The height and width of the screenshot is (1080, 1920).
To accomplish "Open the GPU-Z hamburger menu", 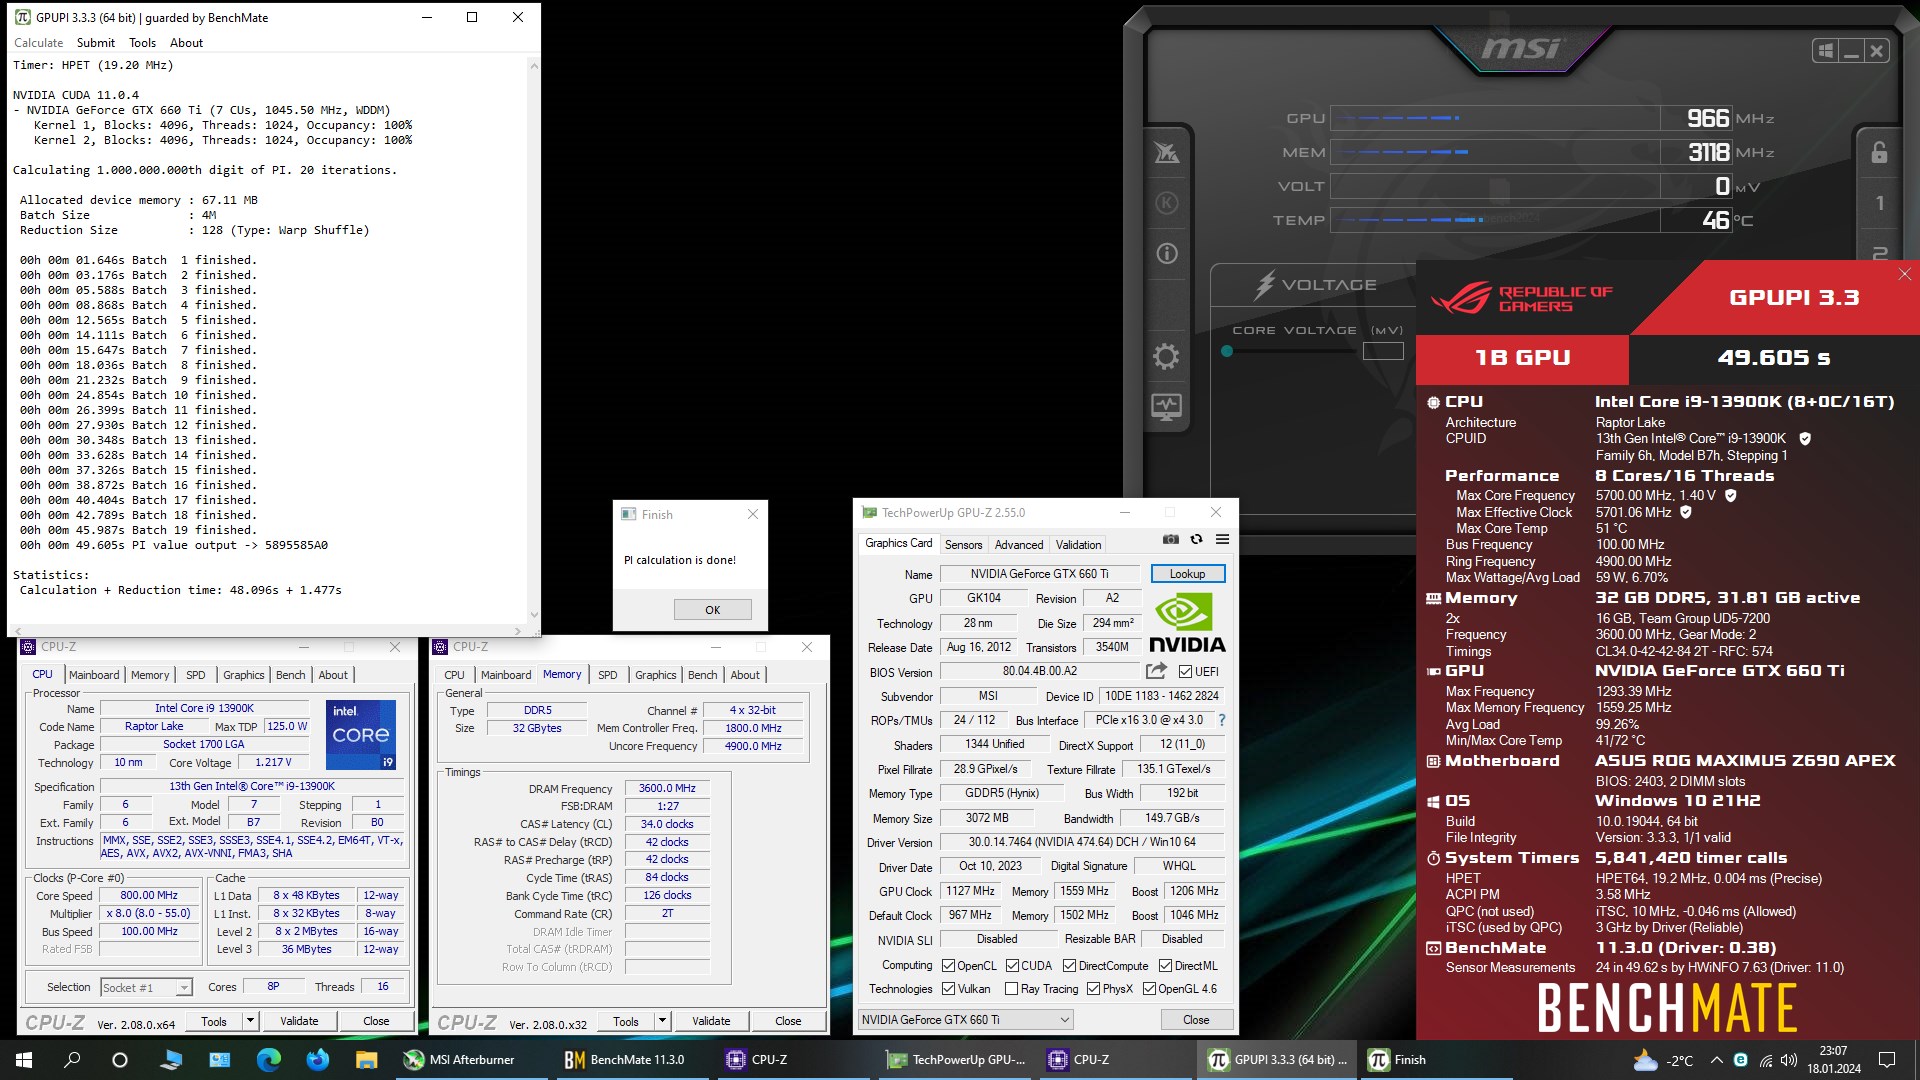I will [x=1222, y=539].
